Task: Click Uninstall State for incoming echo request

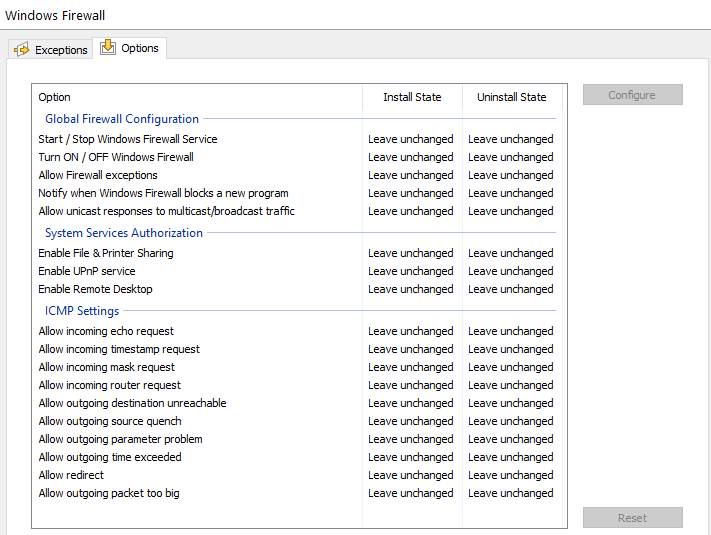Action: click(x=511, y=331)
